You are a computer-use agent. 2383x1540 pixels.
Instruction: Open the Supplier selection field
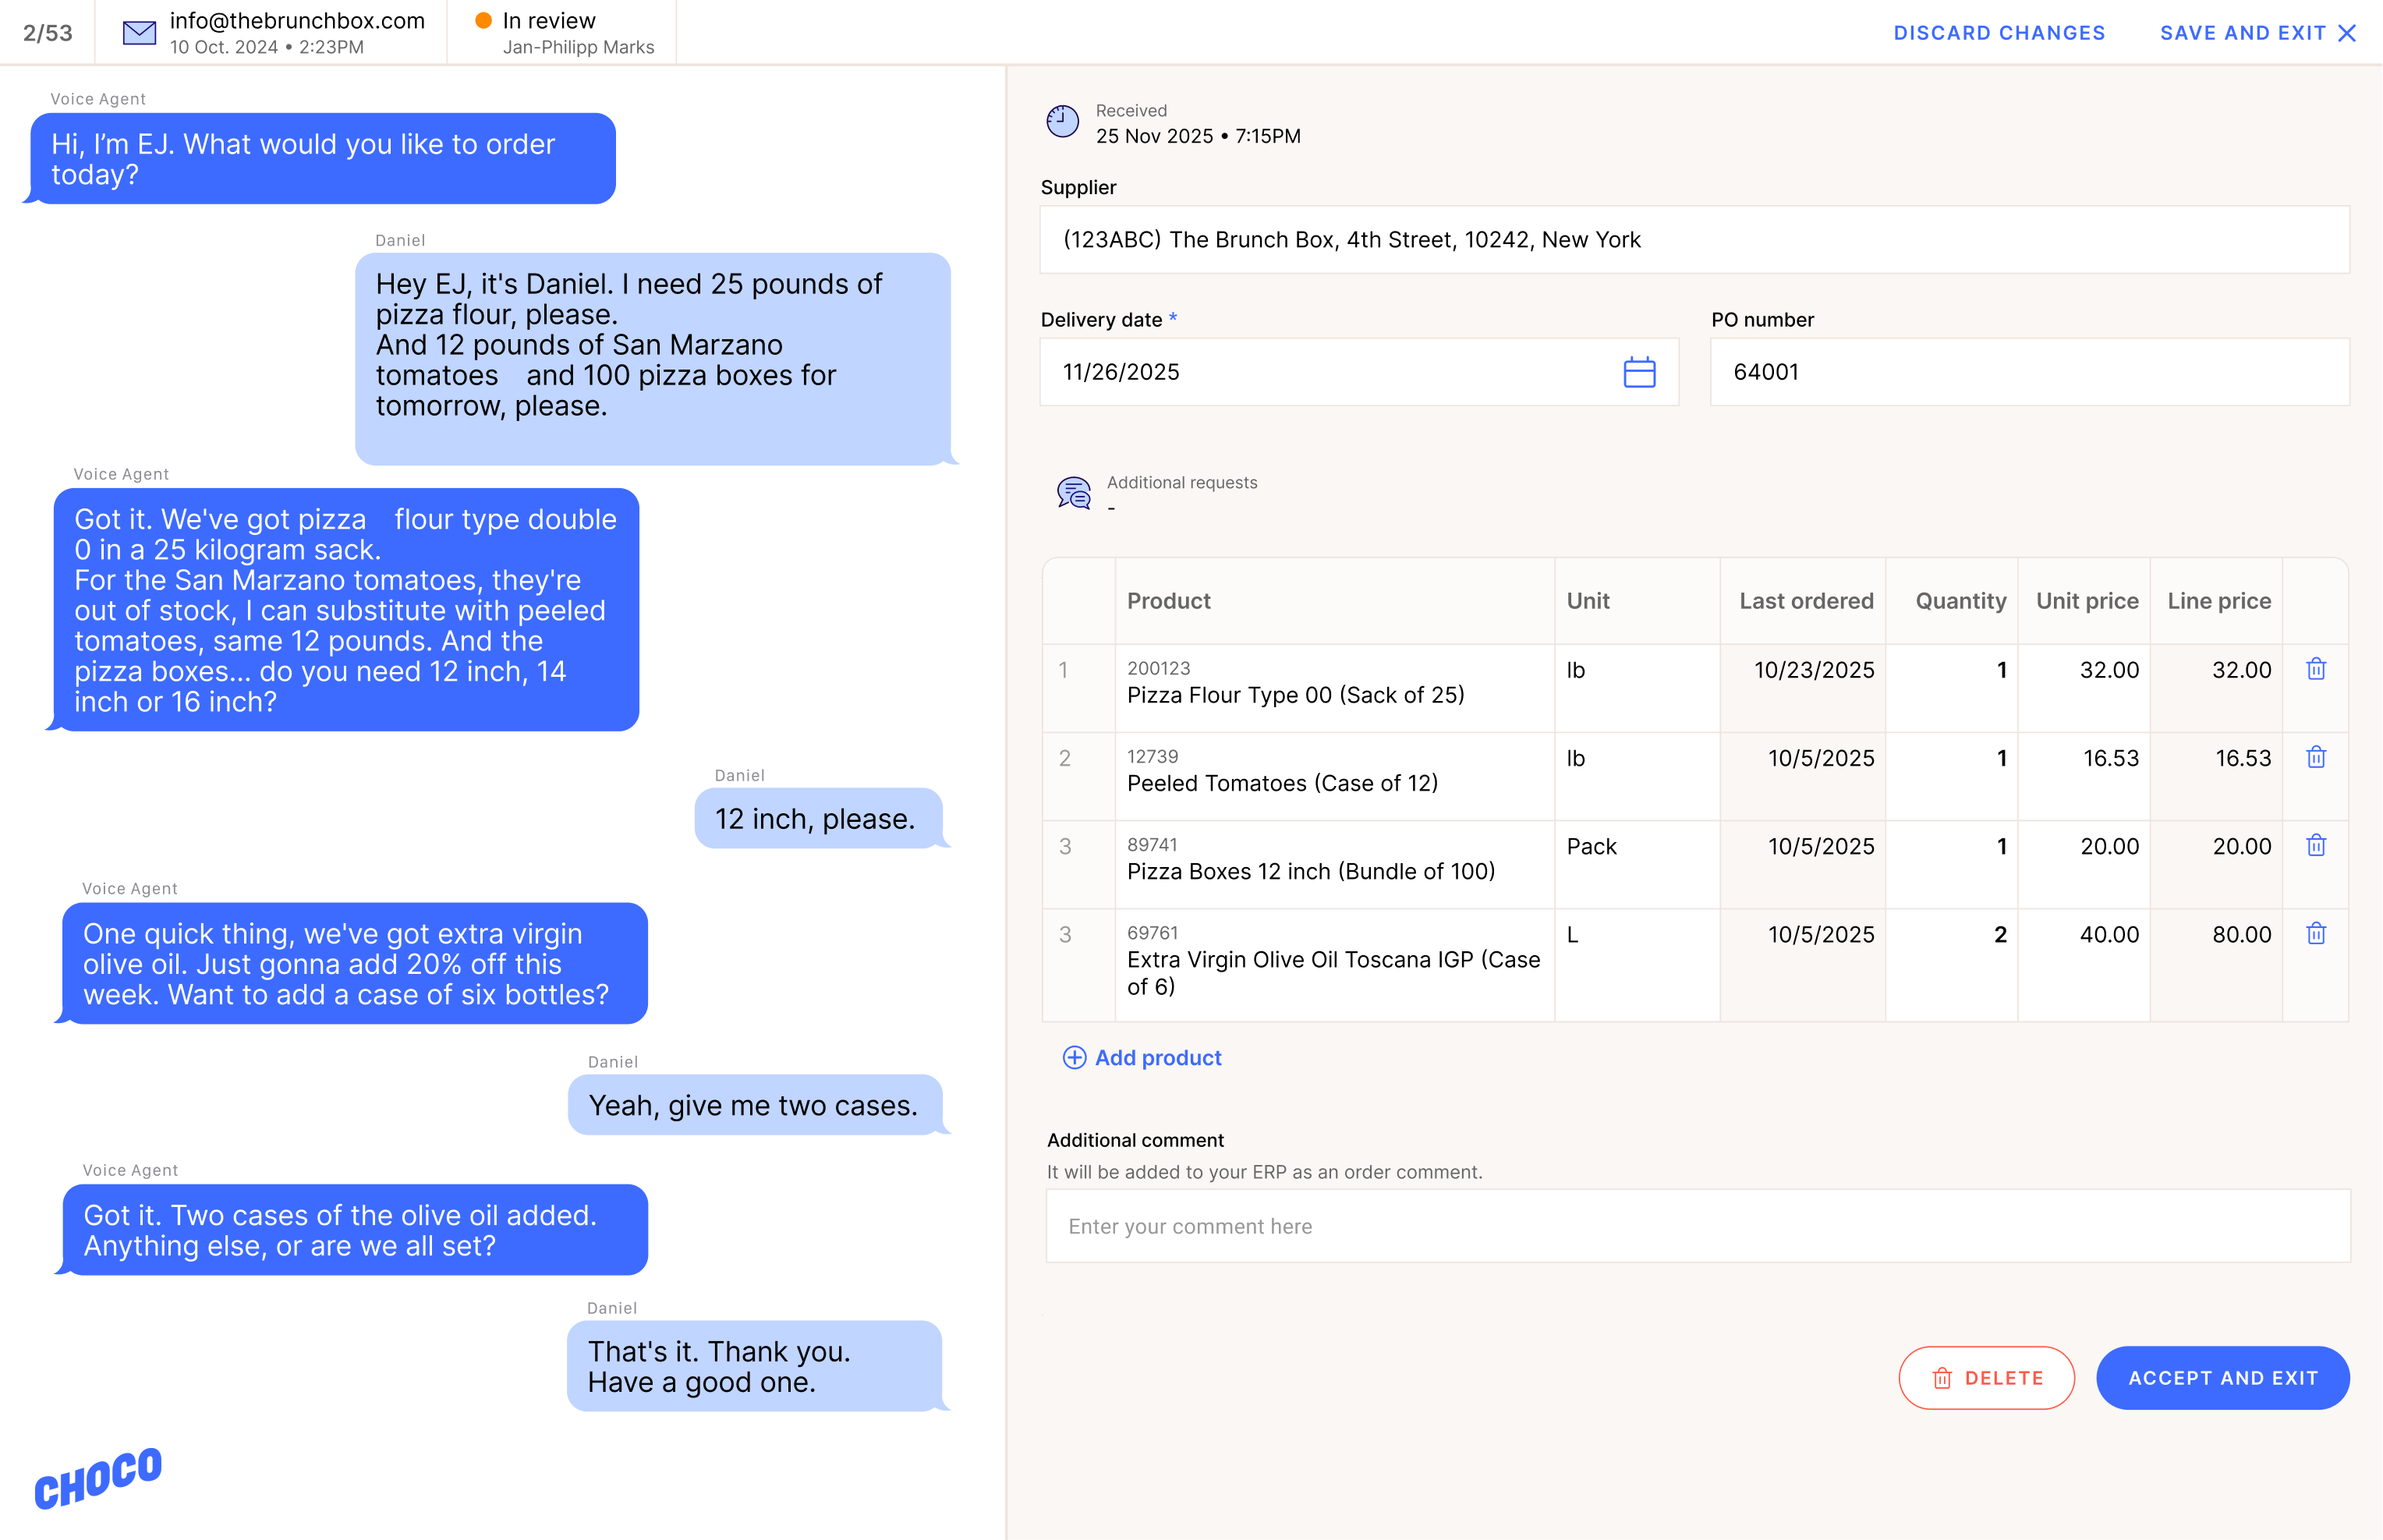coord(1693,240)
